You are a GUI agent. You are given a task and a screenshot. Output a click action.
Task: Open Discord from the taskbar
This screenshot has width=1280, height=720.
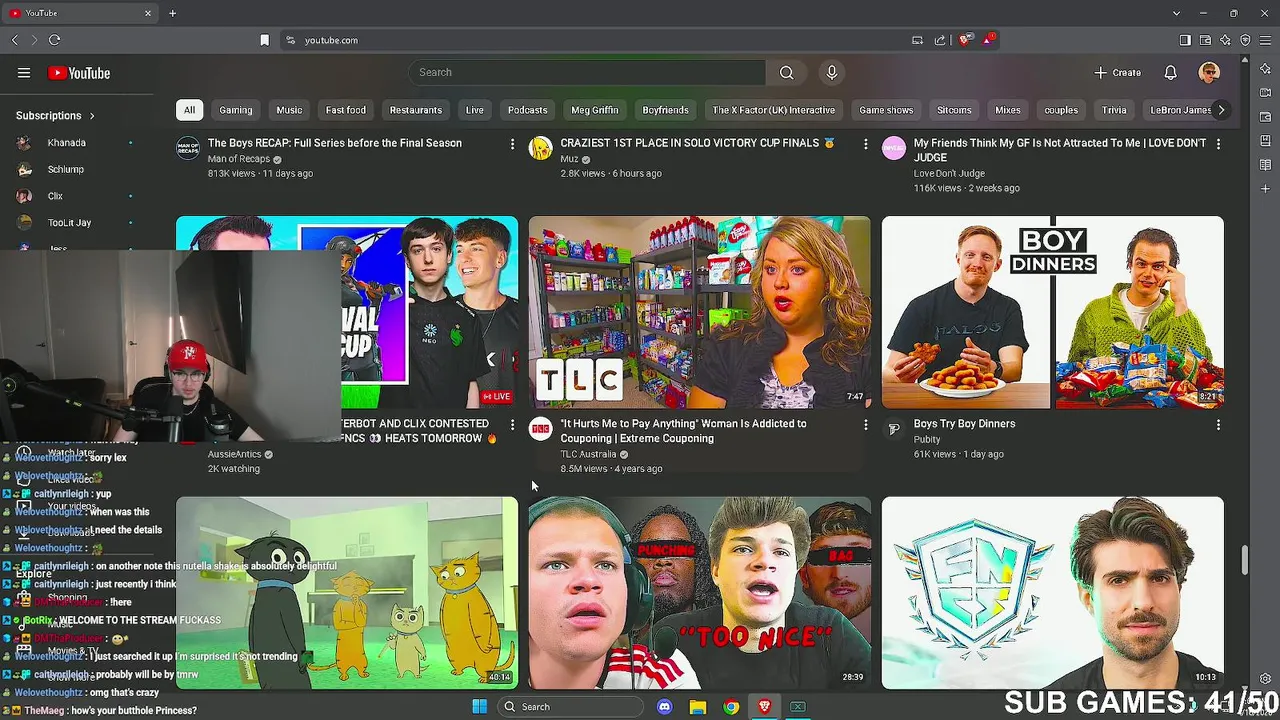pos(665,707)
